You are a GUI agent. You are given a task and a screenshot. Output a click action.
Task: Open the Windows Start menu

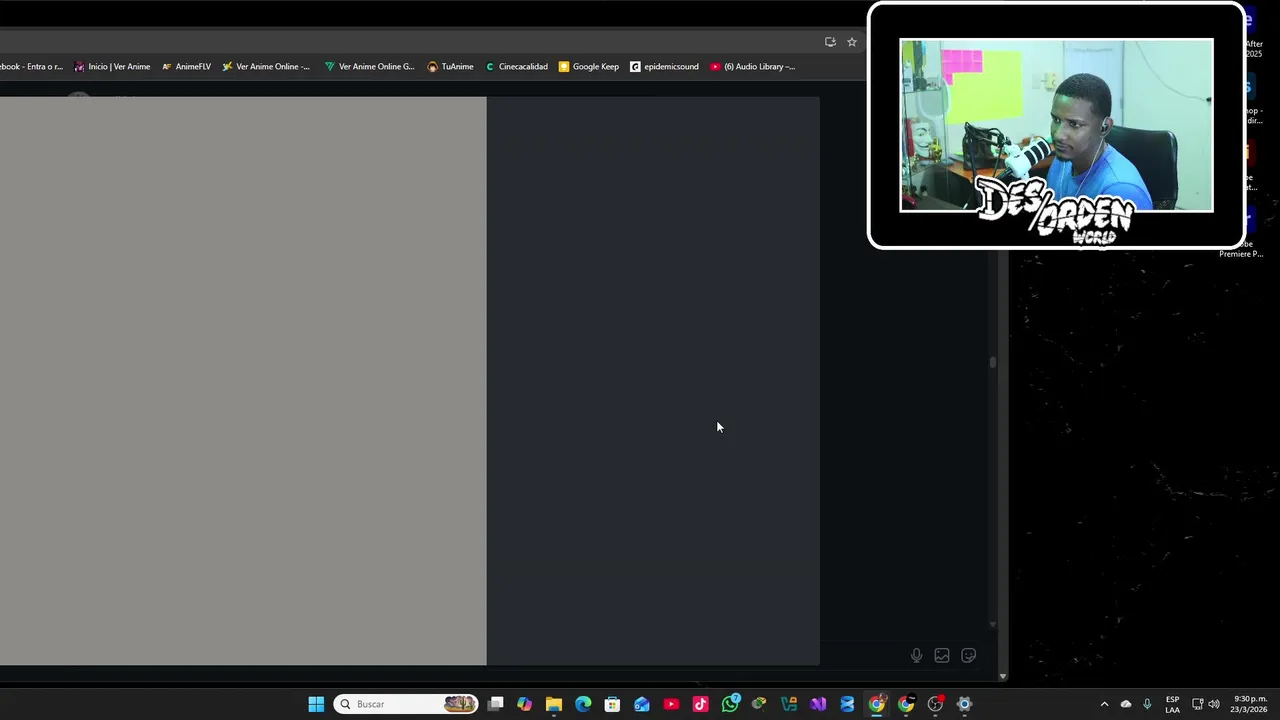316,704
